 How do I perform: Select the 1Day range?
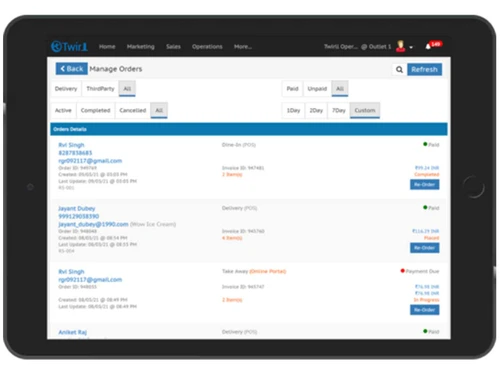pos(293,110)
